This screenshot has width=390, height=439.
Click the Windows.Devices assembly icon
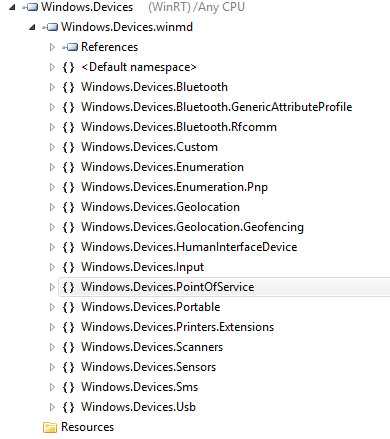(x=30, y=7)
